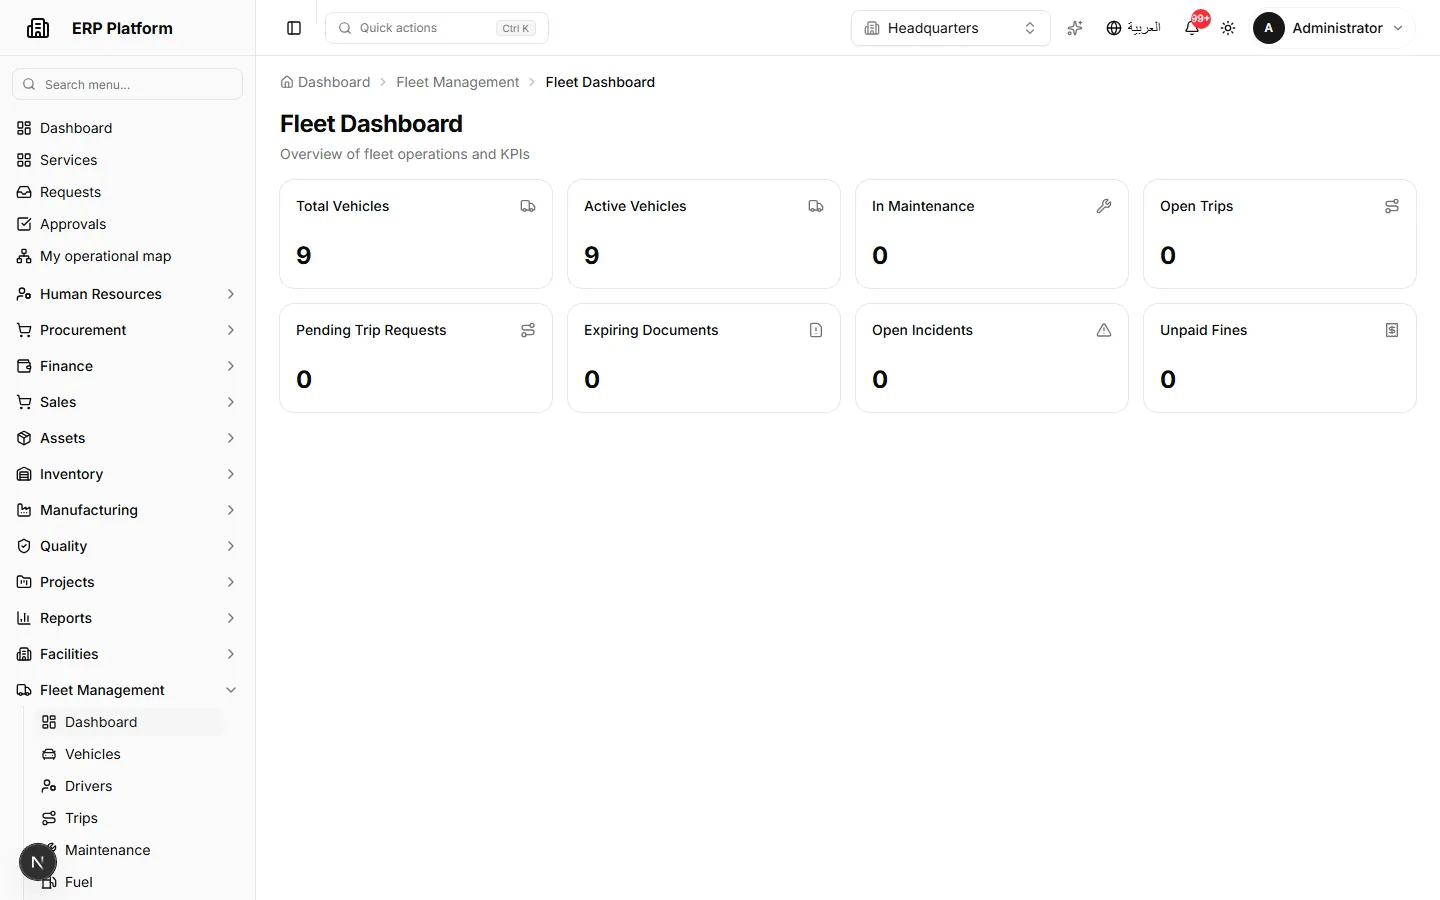Open Drivers under Fleet Management
Viewport: 1440px width, 900px height.
(128, 786)
